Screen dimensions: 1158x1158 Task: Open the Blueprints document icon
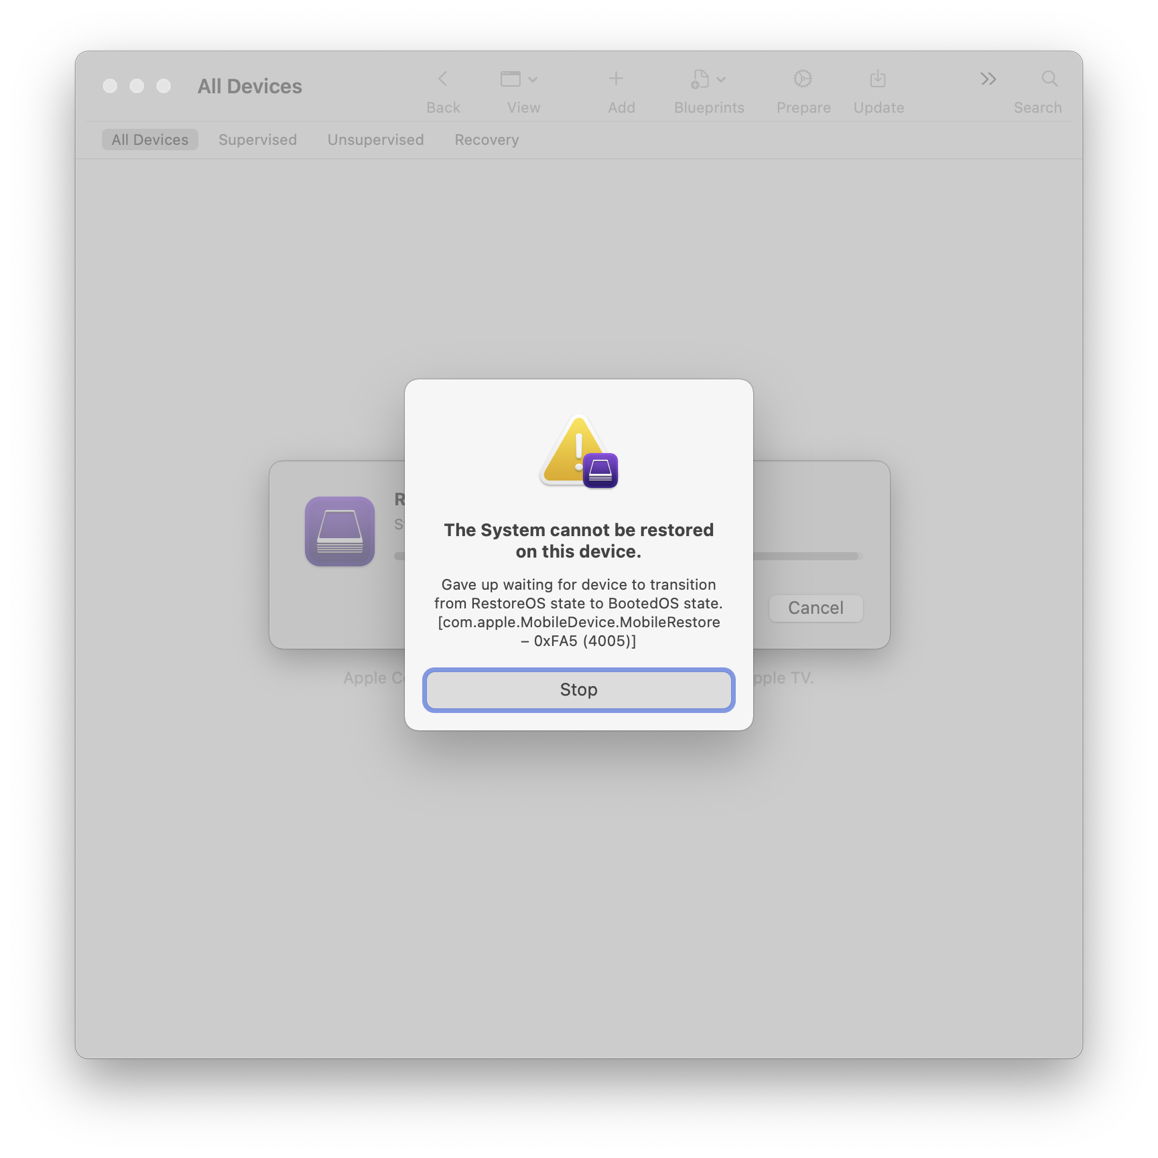point(700,79)
